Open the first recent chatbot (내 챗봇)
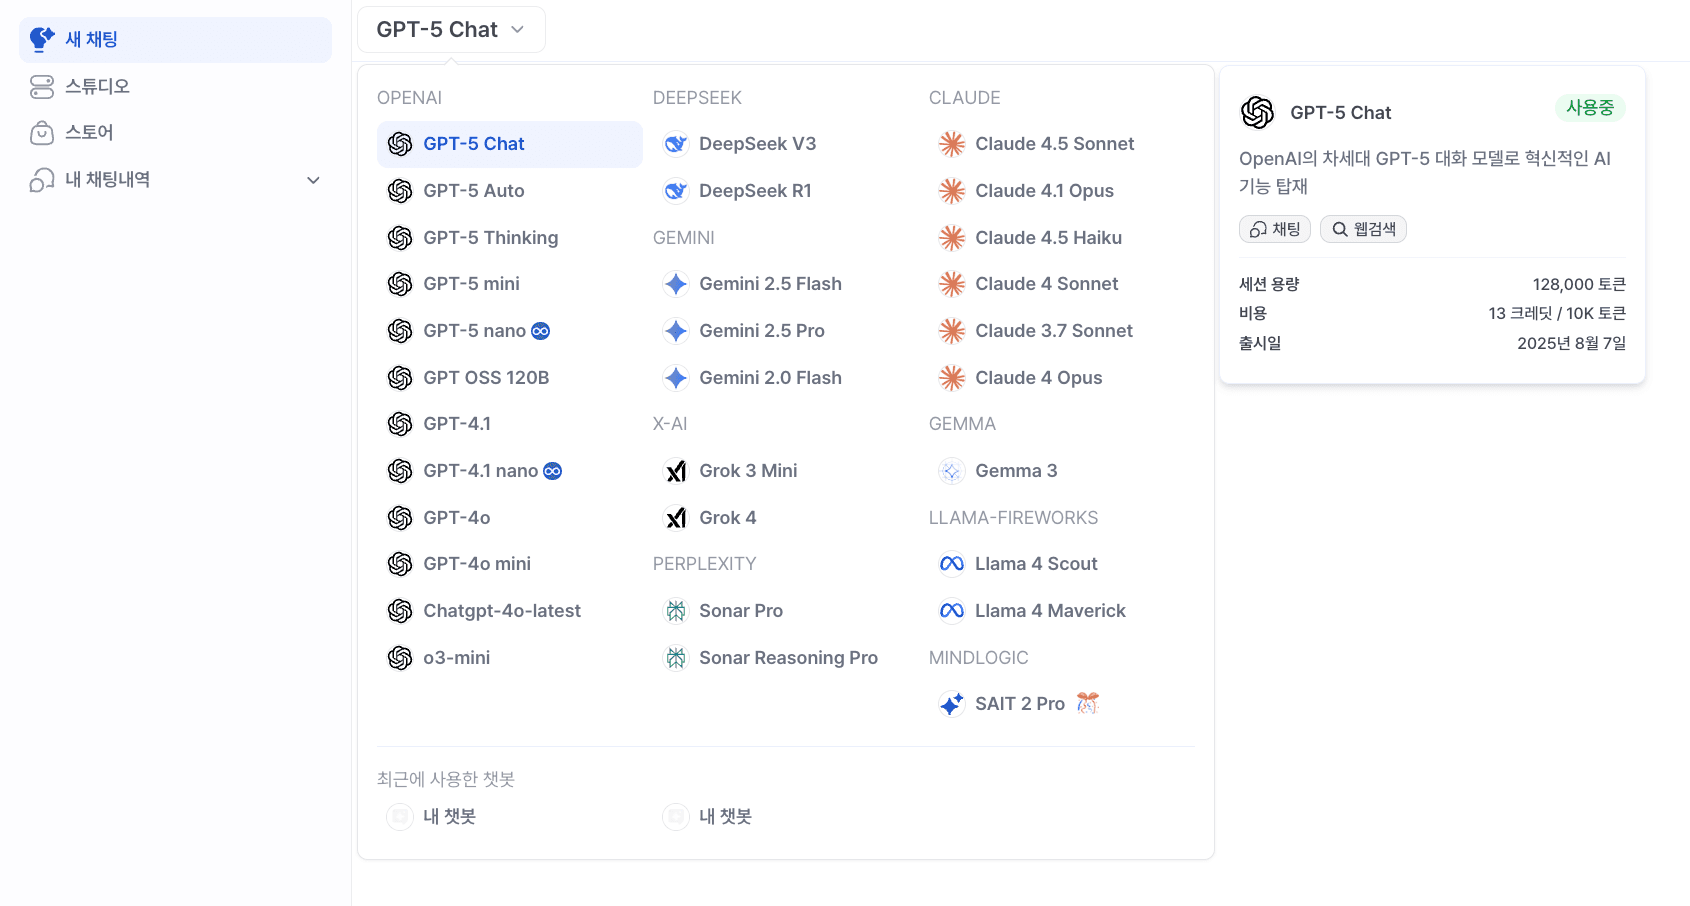Image resolution: width=1690 pixels, height=906 pixels. tap(449, 817)
